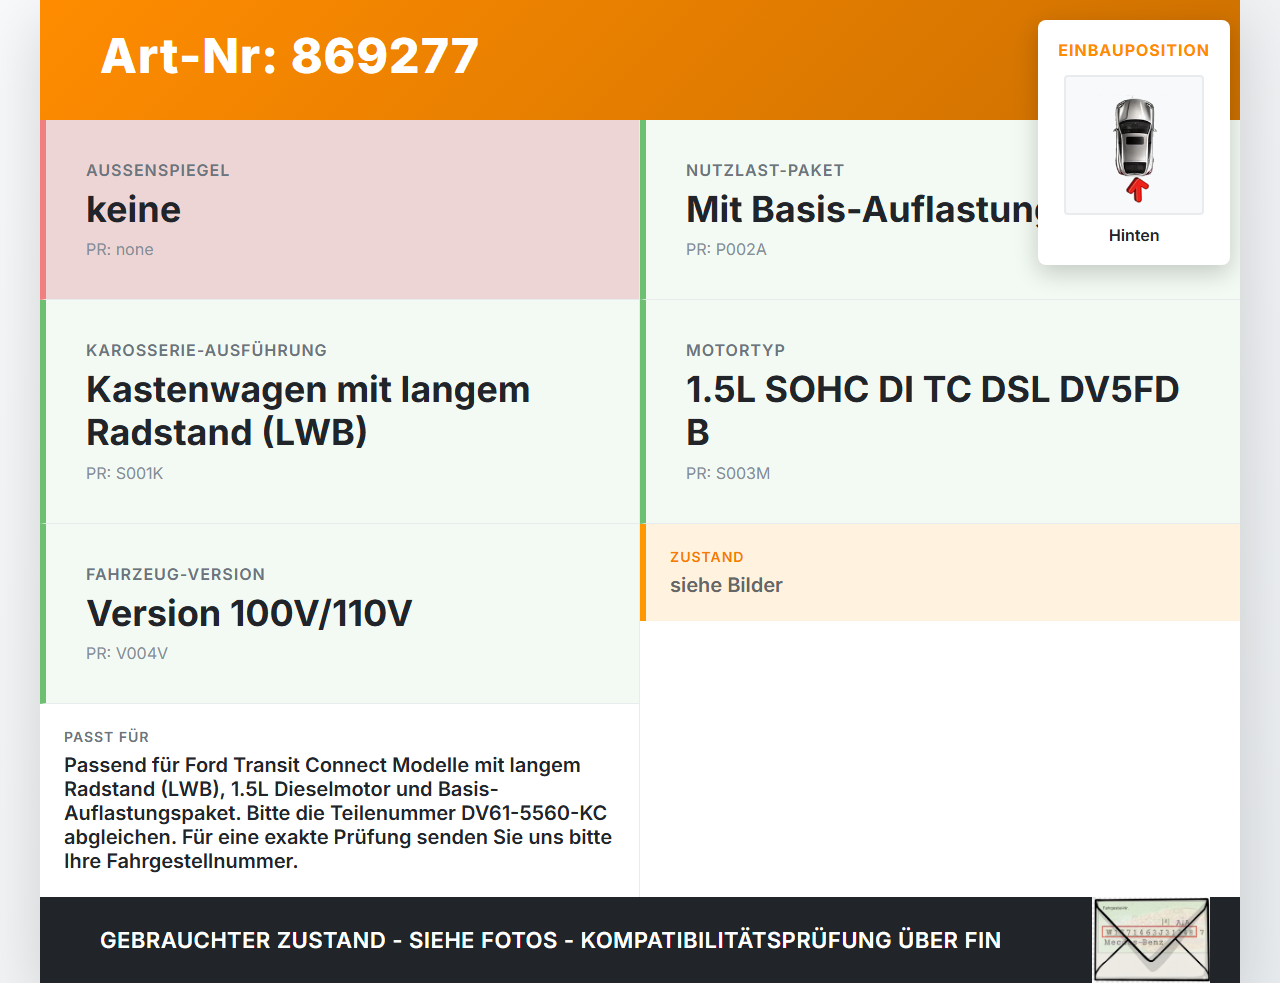The image size is (1280, 983).
Task: Click the Ford Transit Connect compatibility description
Action: click(x=338, y=813)
